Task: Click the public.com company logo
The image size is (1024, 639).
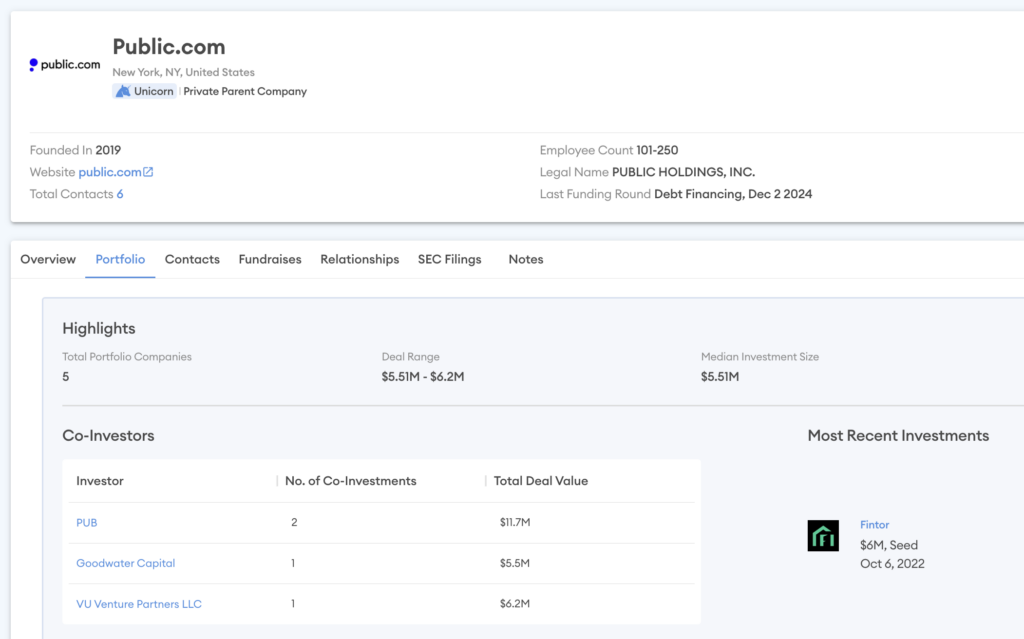Action: point(65,65)
